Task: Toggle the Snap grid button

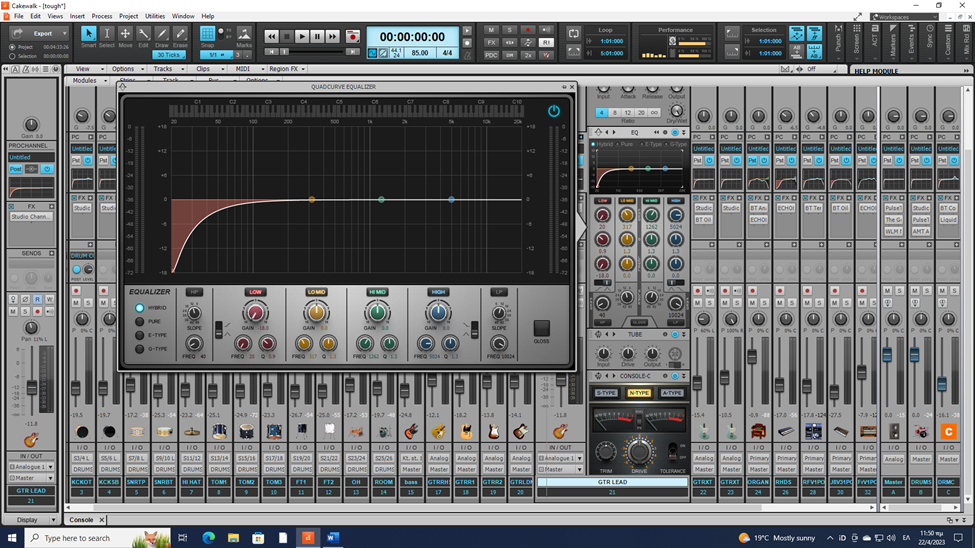Action: (207, 34)
